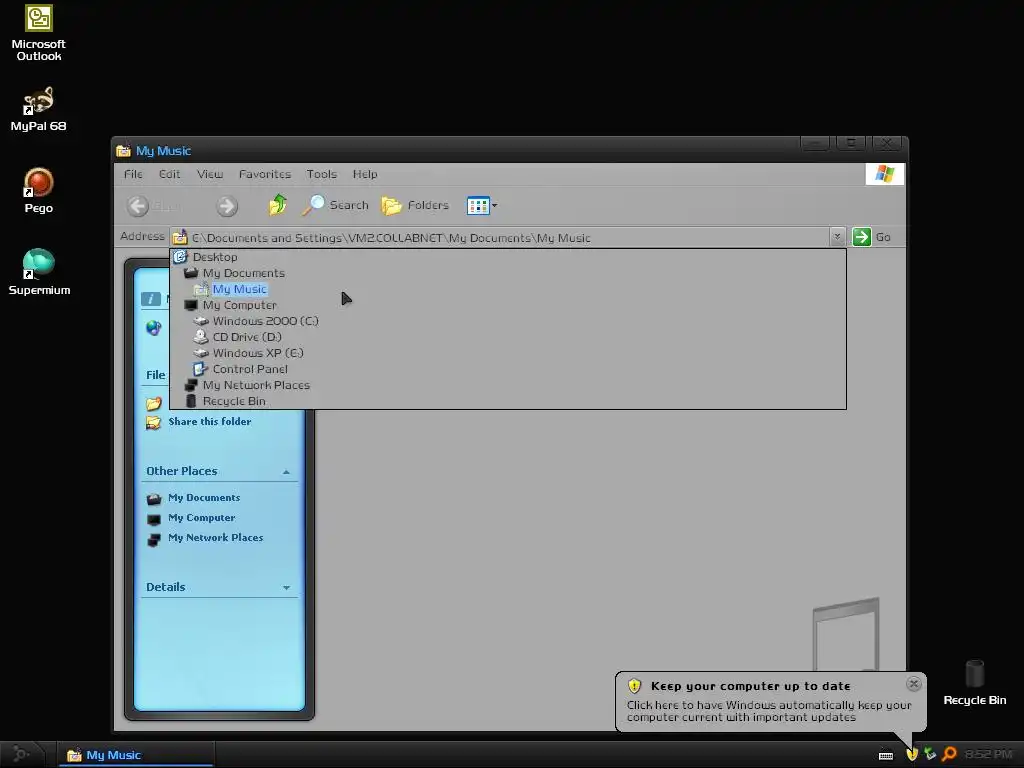
Task: Open the Favorites menu
Action: pyautogui.click(x=264, y=174)
